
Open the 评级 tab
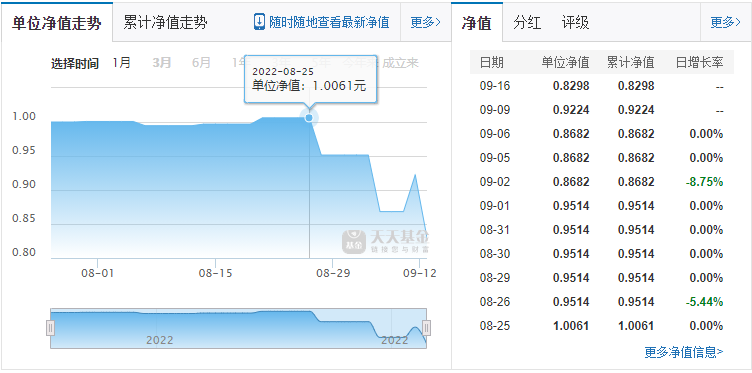tap(575, 23)
